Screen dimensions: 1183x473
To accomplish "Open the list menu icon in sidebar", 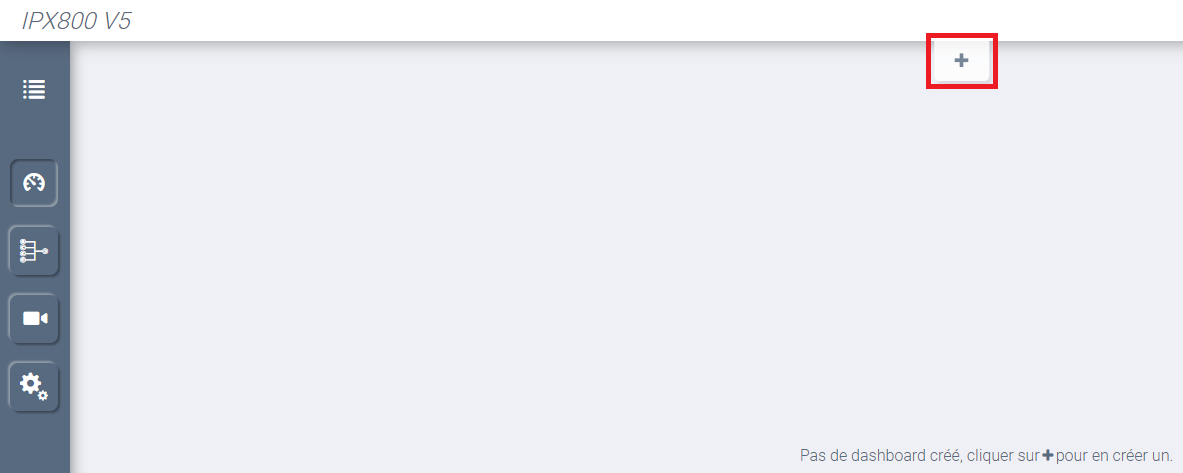I will point(34,90).
